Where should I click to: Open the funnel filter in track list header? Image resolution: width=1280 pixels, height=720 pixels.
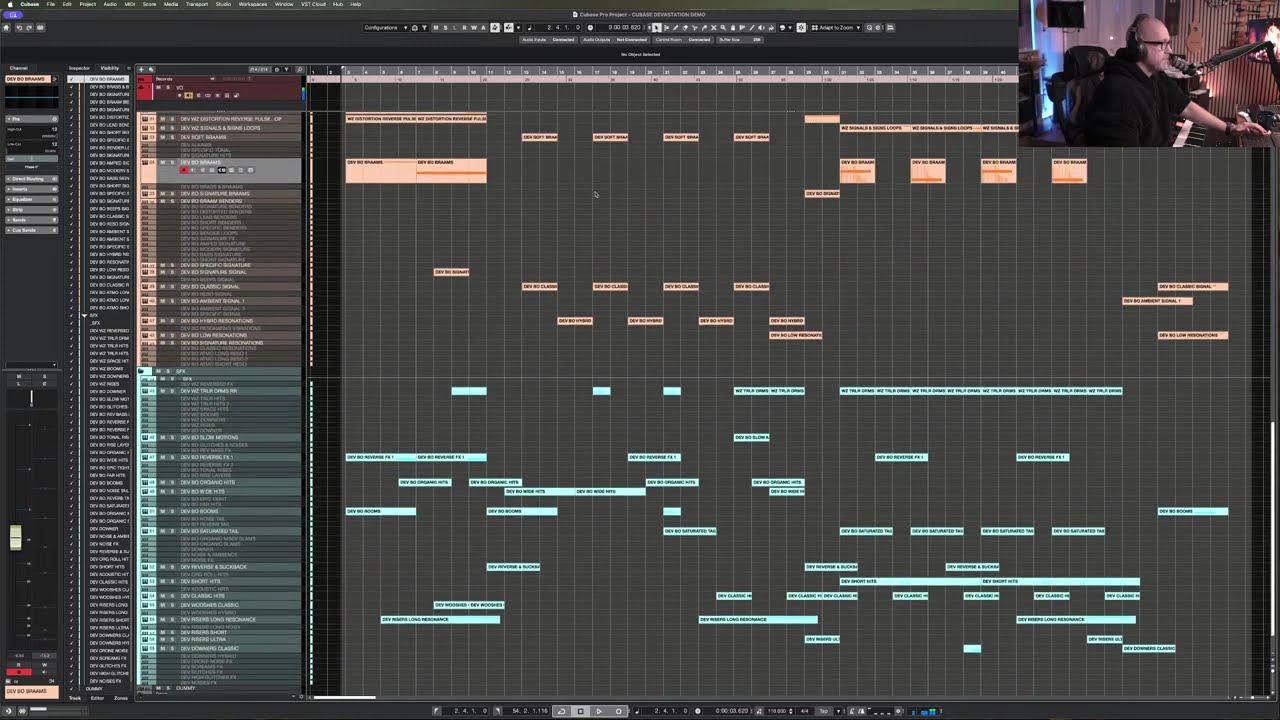coord(286,69)
